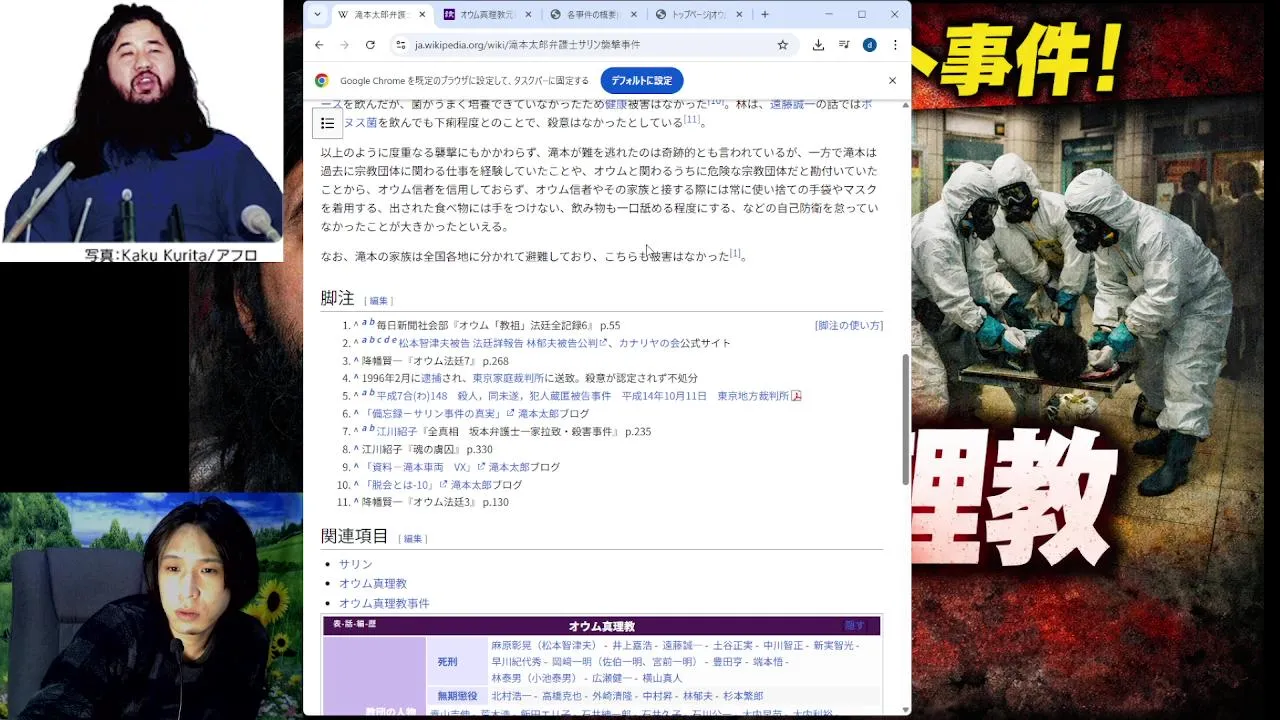The height and width of the screenshot is (720, 1280).
Task: Open the 東京家庭裁判所 link
Action: coord(508,379)
